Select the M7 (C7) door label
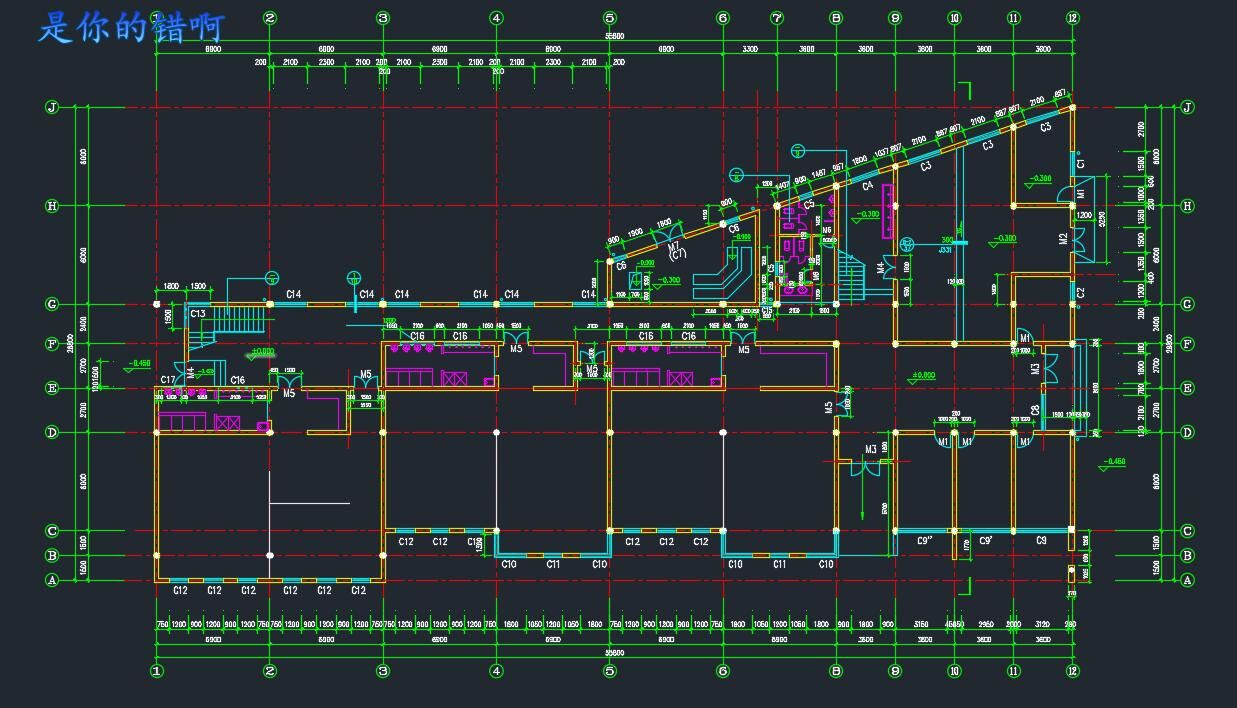This screenshot has width=1237, height=708. tap(675, 249)
